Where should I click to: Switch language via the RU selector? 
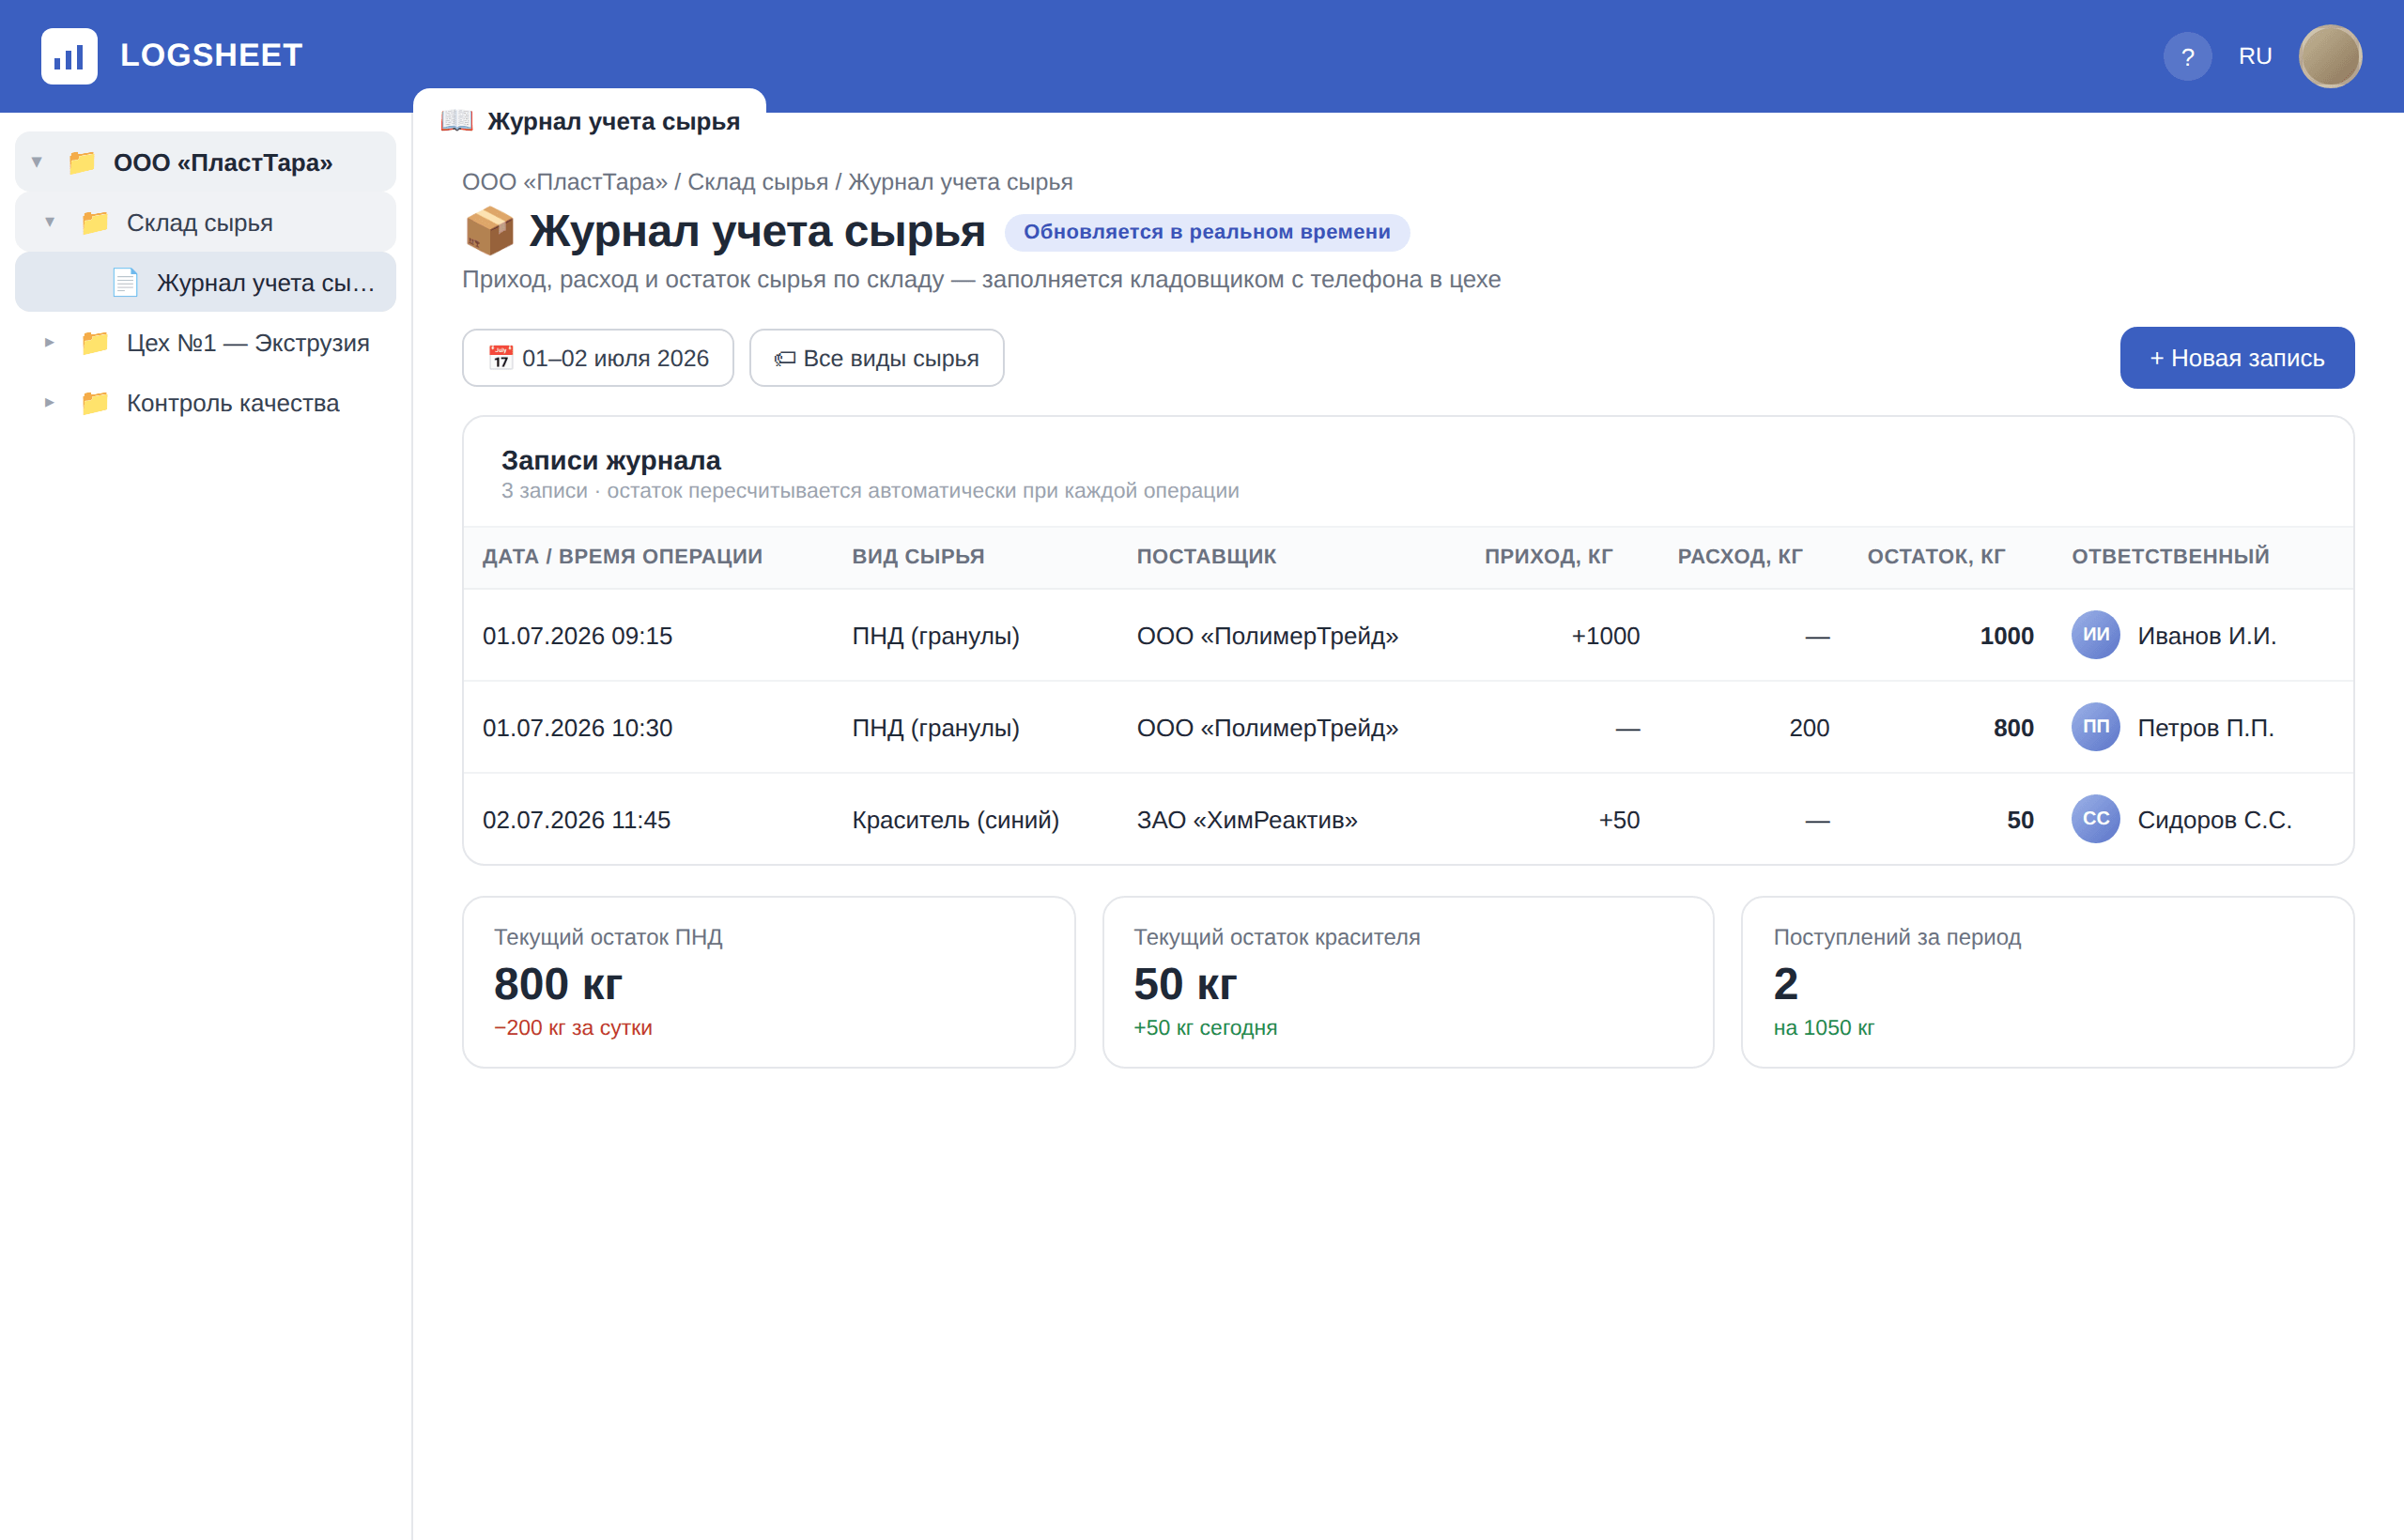(x=2254, y=57)
